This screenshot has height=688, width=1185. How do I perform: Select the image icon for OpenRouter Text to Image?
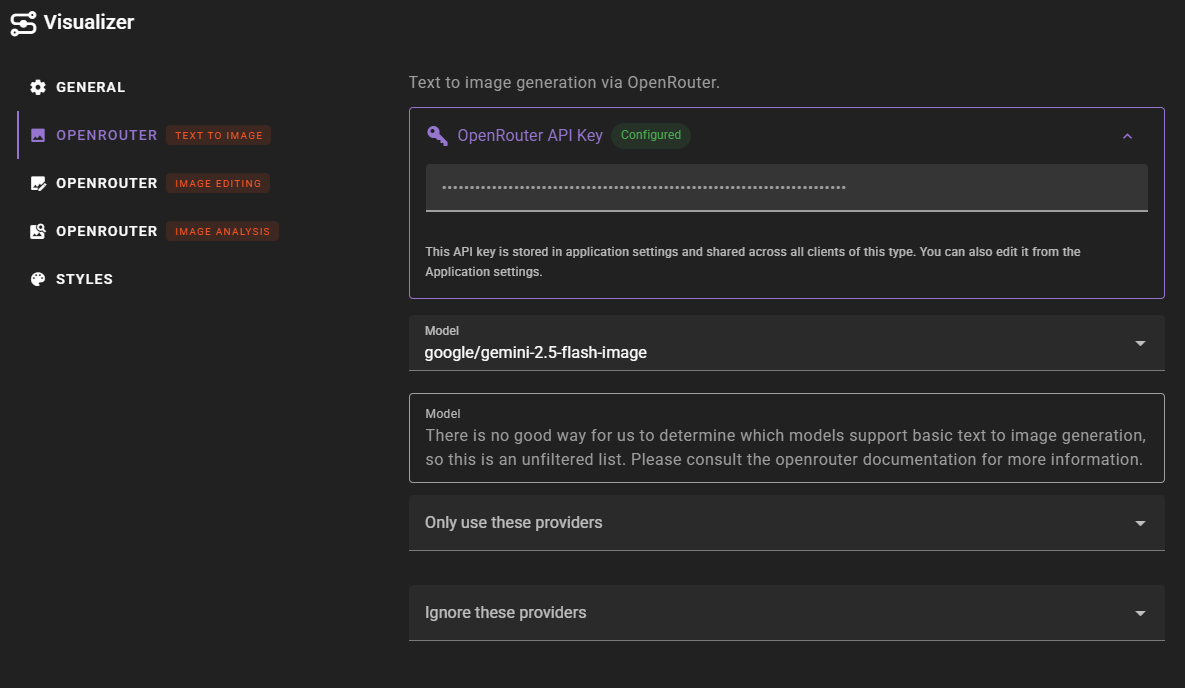click(38, 135)
